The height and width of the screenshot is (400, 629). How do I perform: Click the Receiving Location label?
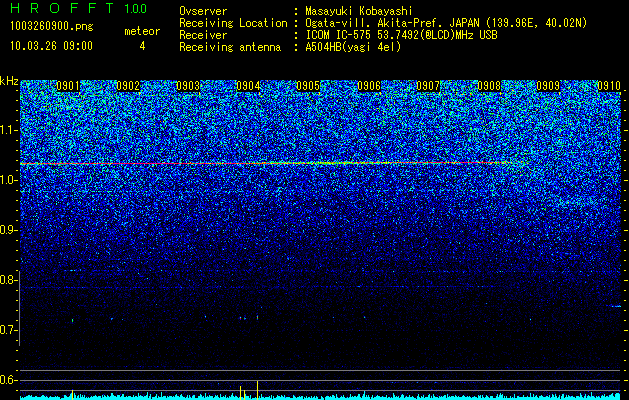tap(233, 23)
